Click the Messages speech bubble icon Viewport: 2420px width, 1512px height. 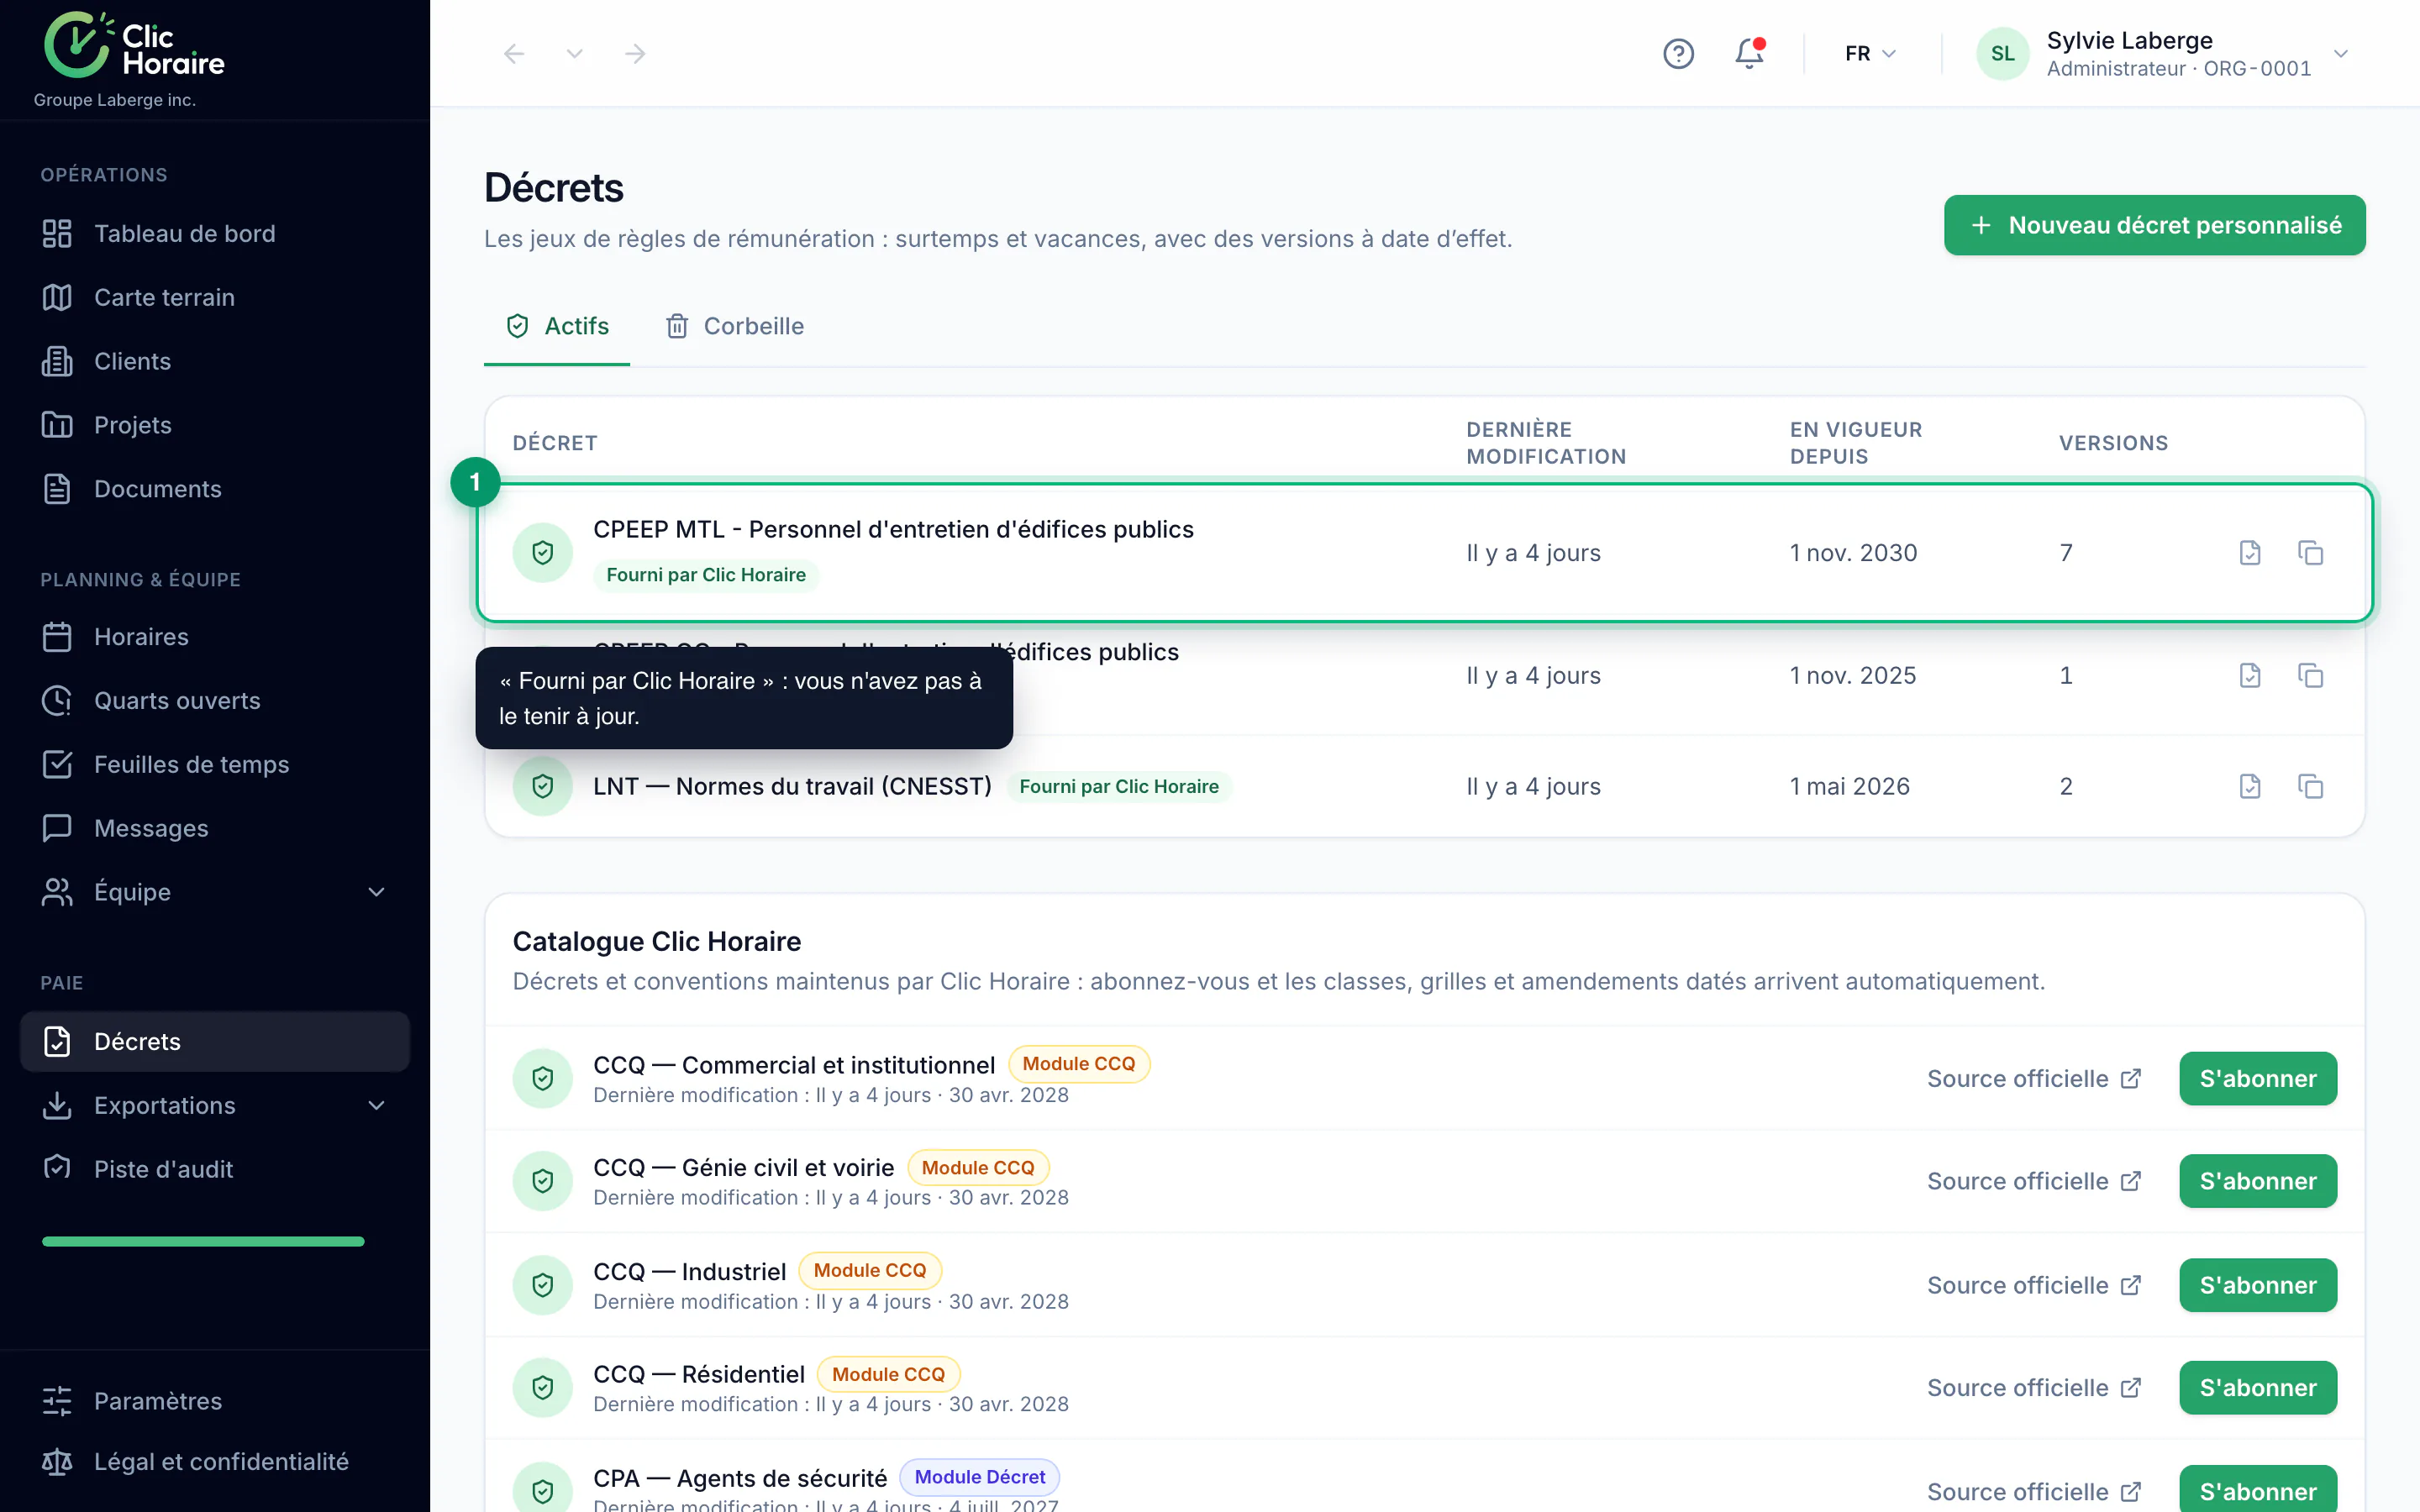click(x=57, y=828)
